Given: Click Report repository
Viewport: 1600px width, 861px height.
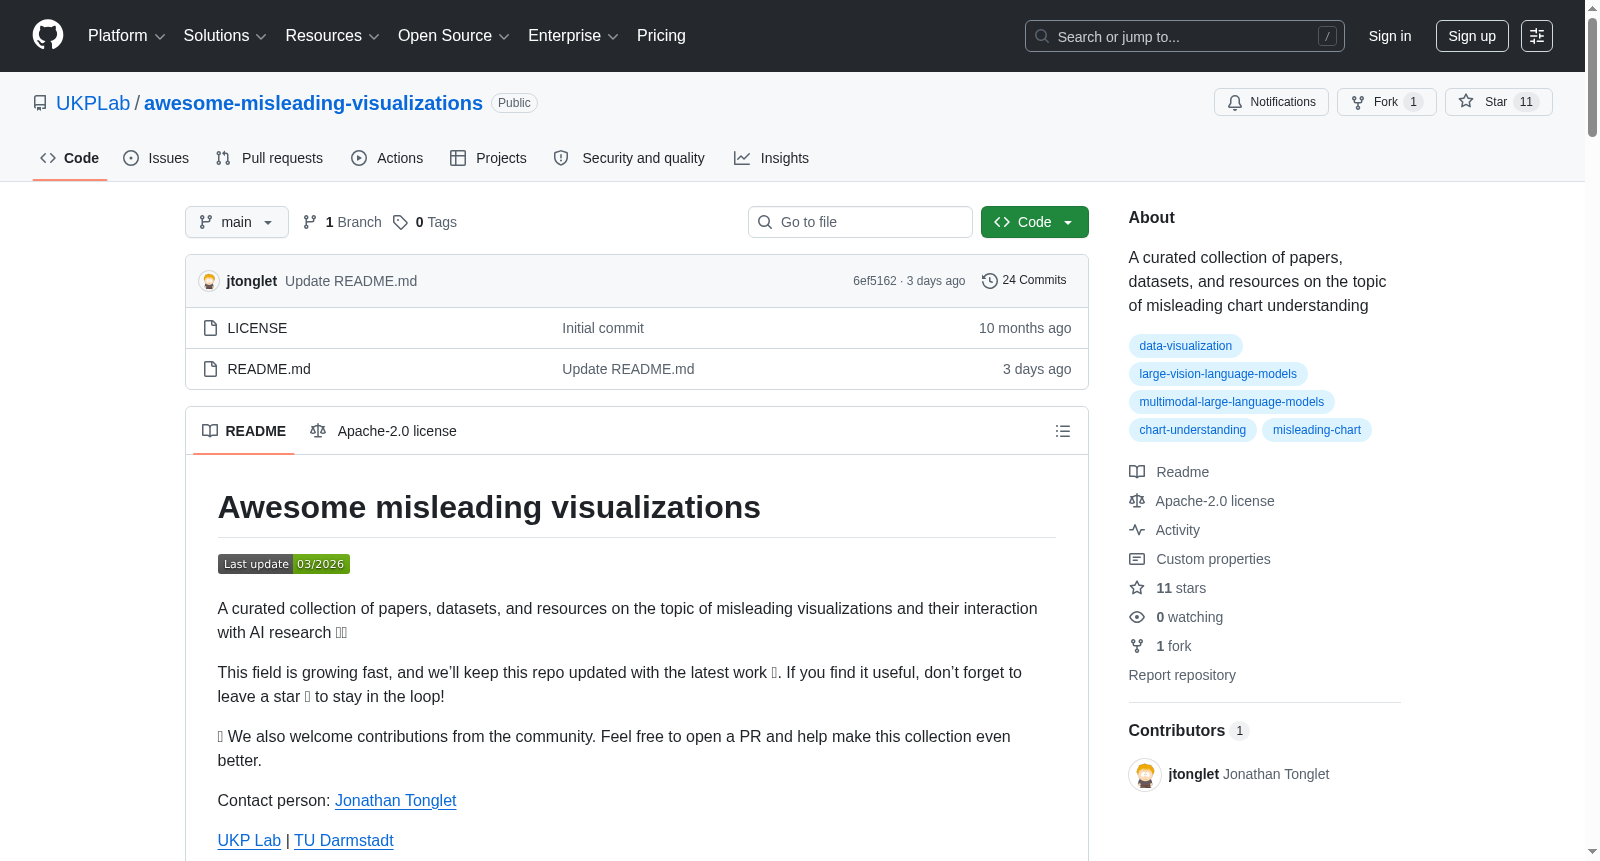Looking at the screenshot, I should click(x=1182, y=675).
